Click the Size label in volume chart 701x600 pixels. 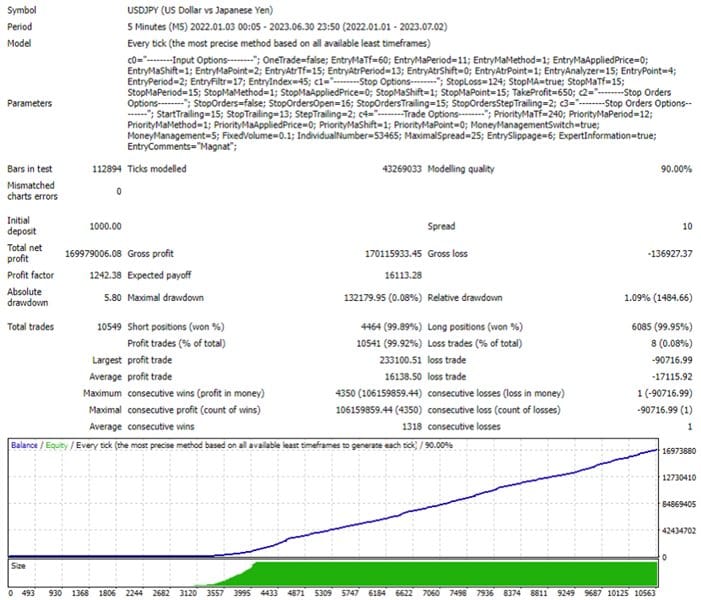click(18, 566)
